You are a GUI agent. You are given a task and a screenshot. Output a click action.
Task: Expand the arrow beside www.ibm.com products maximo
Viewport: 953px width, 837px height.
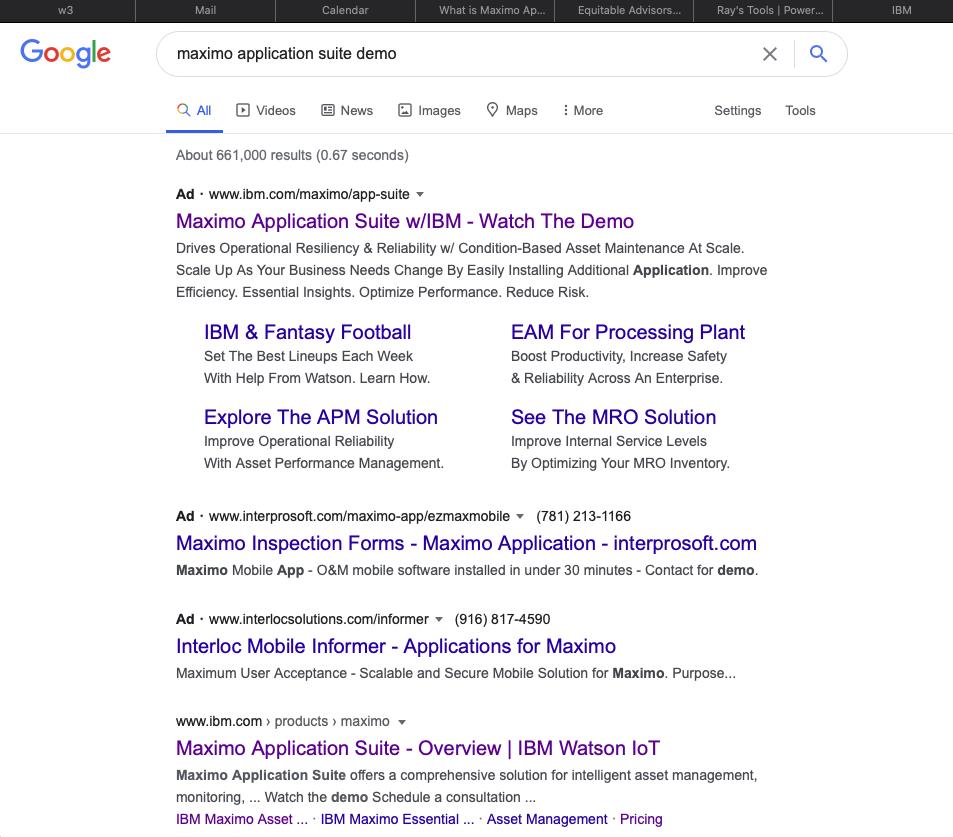click(x=401, y=721)
